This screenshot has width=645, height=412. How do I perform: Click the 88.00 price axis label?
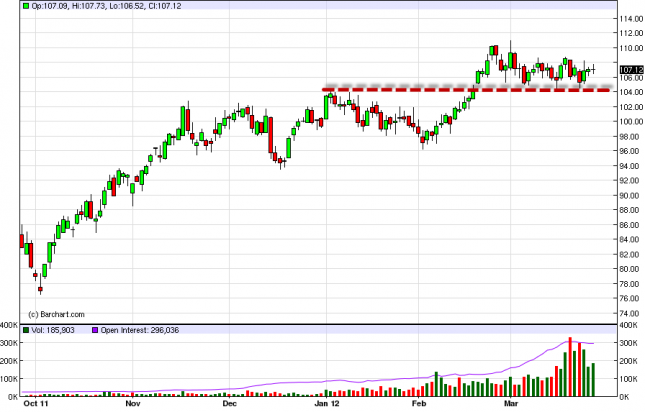click(631, 210)
